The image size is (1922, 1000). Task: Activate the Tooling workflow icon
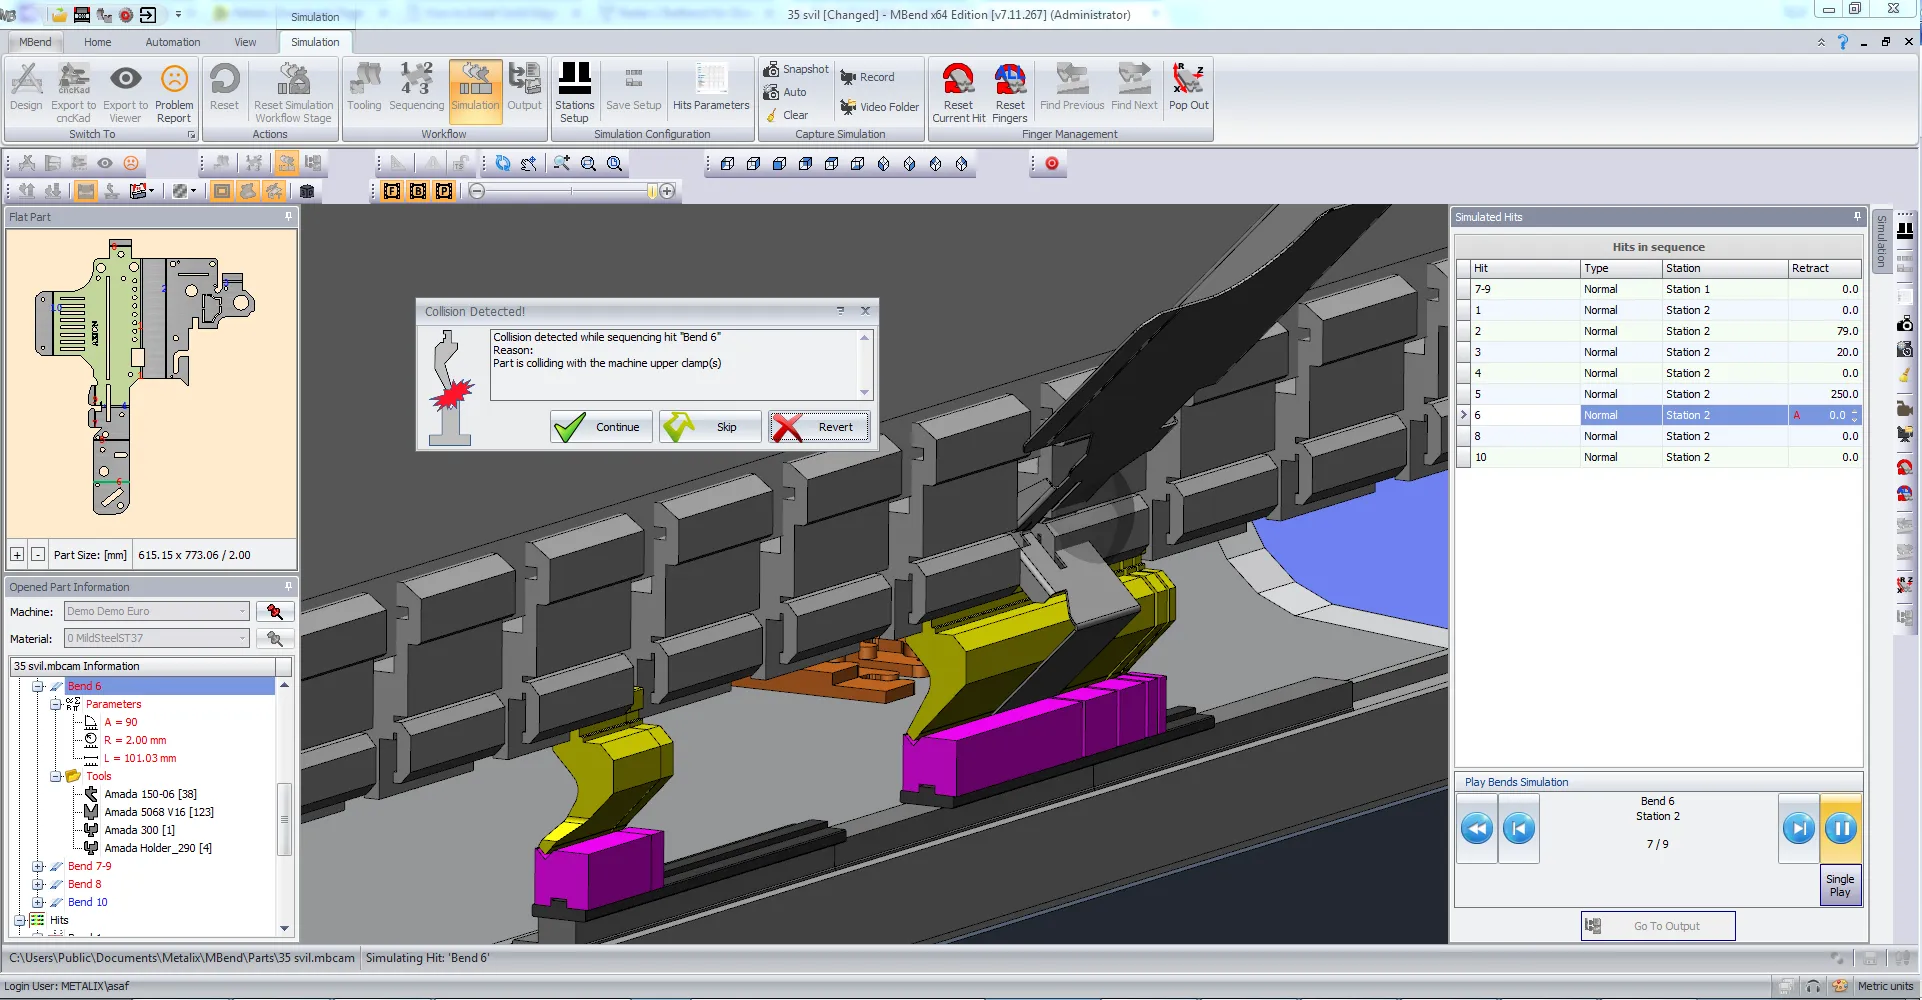[x=365, y=90]
